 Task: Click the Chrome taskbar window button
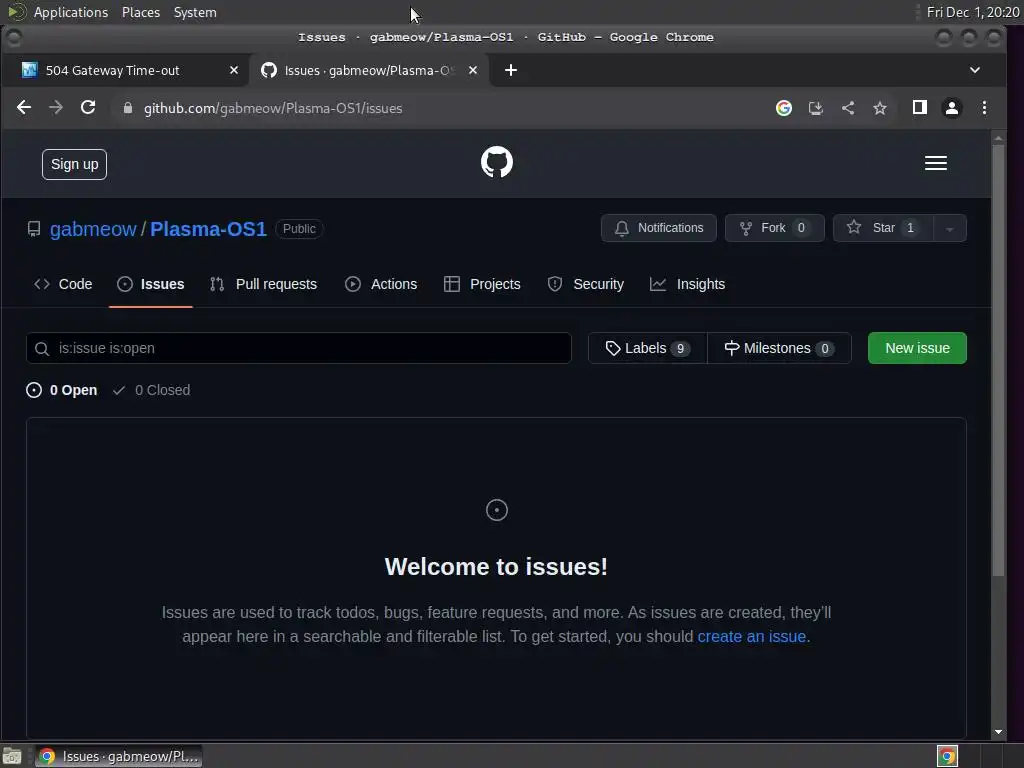pos(118,756)
